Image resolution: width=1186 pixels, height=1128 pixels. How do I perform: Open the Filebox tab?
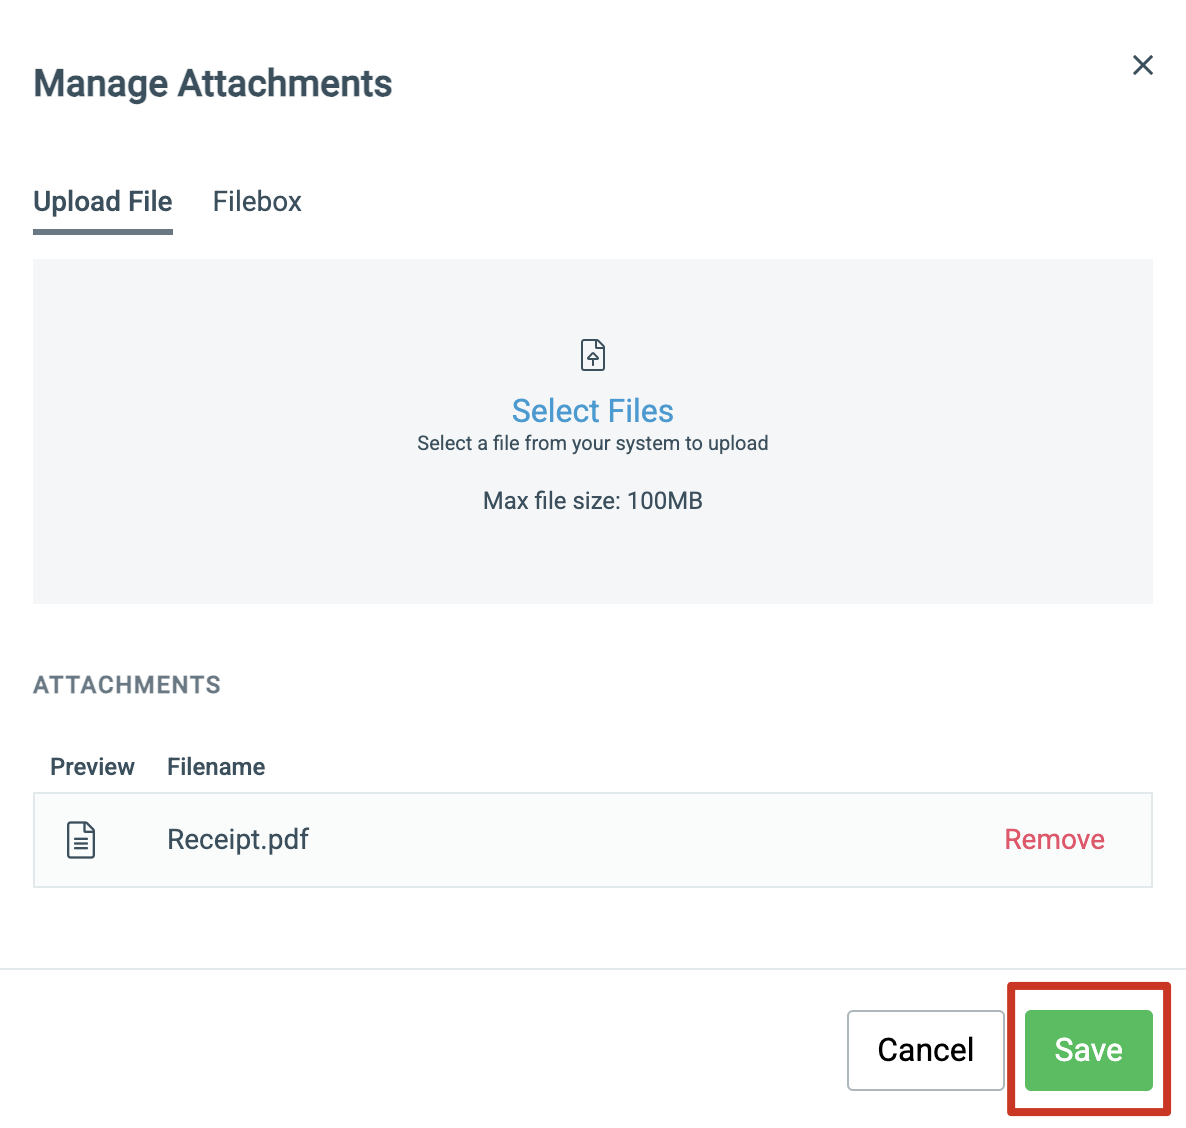point(257,202)
